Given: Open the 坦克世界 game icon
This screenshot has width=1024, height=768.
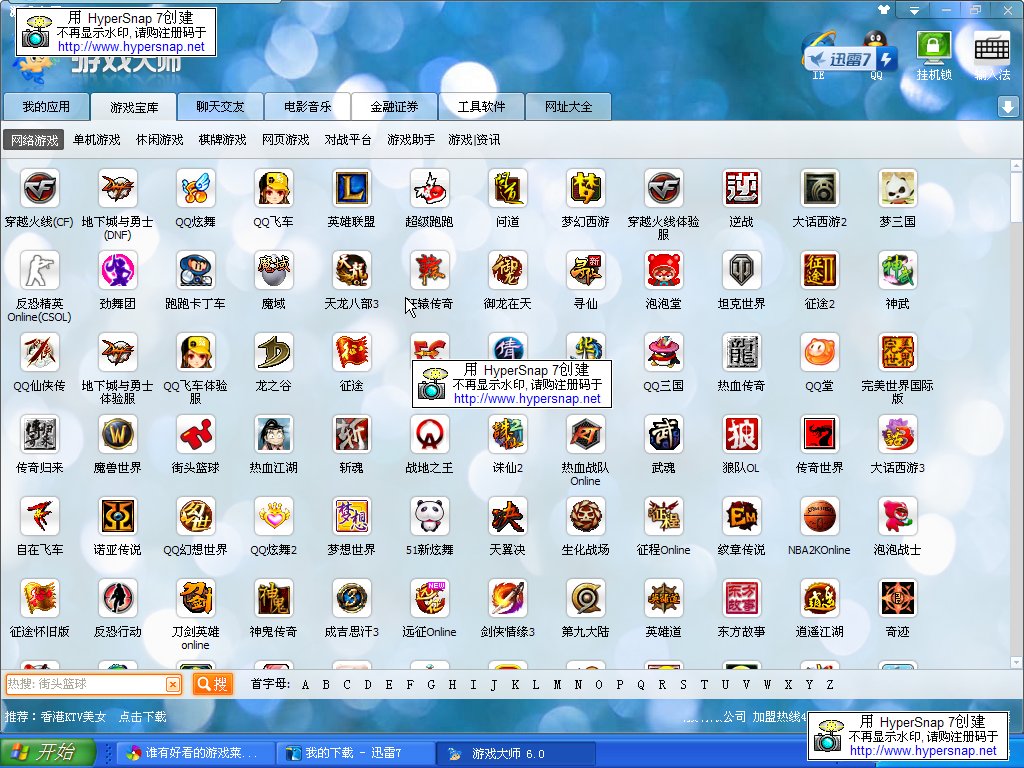Looking at the screenshot, I should point(741,270).
